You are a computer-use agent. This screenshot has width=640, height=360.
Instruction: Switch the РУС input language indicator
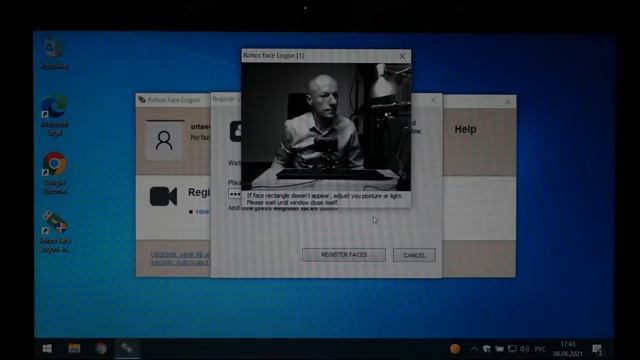(540, 349)
